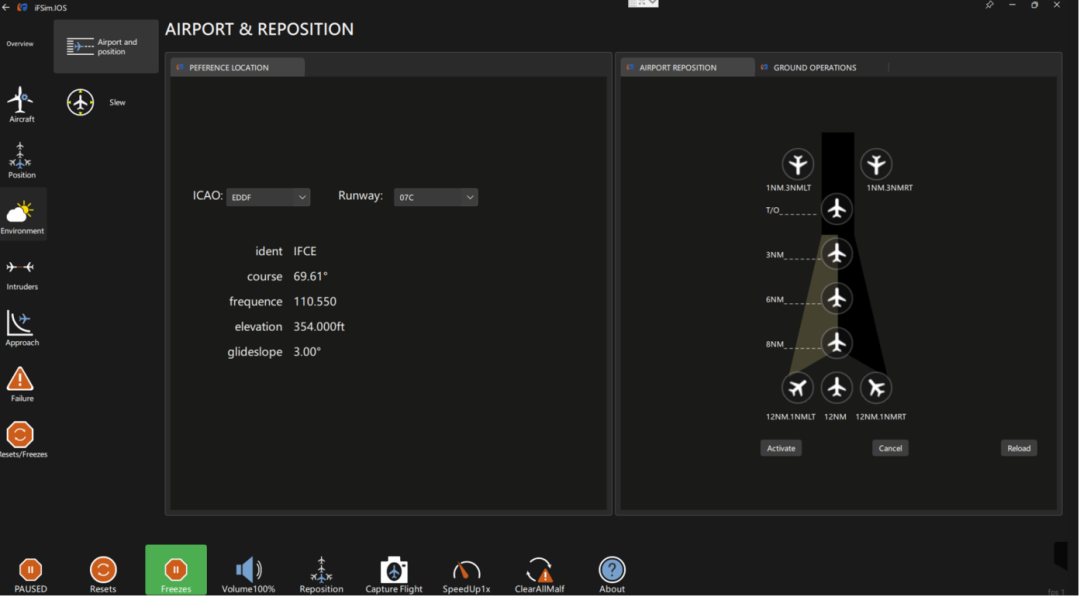The image size is (1080, 597).
Task: Open the Approach sidebar section
Action: pyautogui.click(x=21, y=327)
